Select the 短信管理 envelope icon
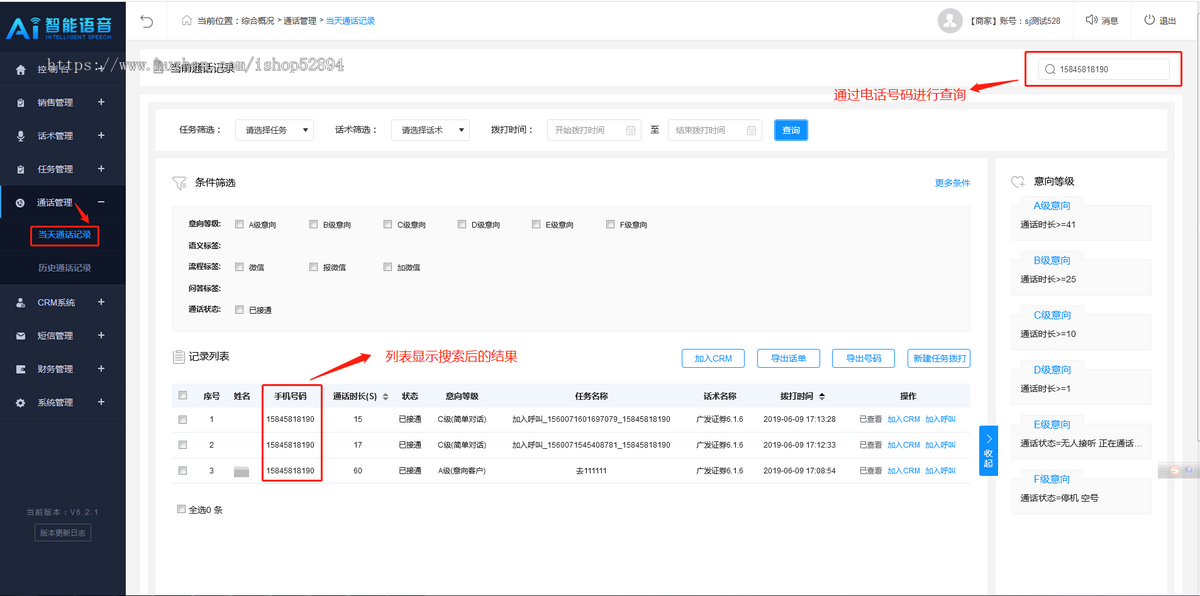Image resolution: width=1200 pixels, height=596 pixels. pos(21,336)
